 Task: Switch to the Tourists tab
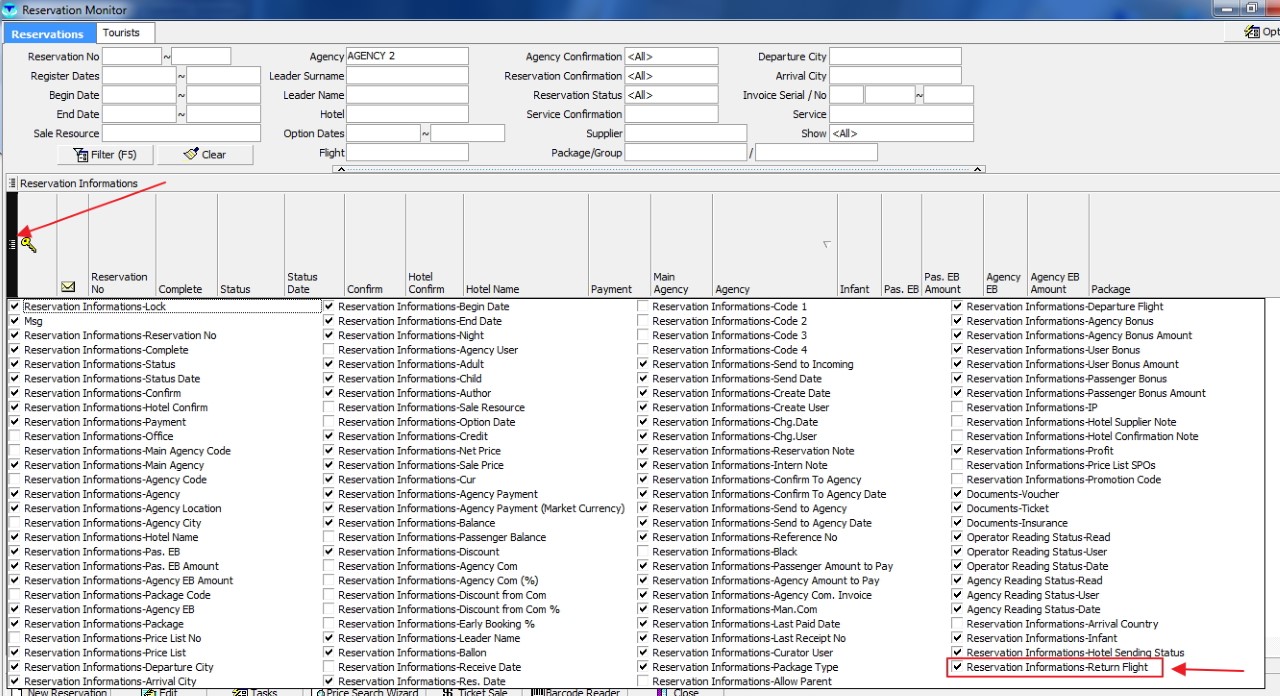(121, 33)
